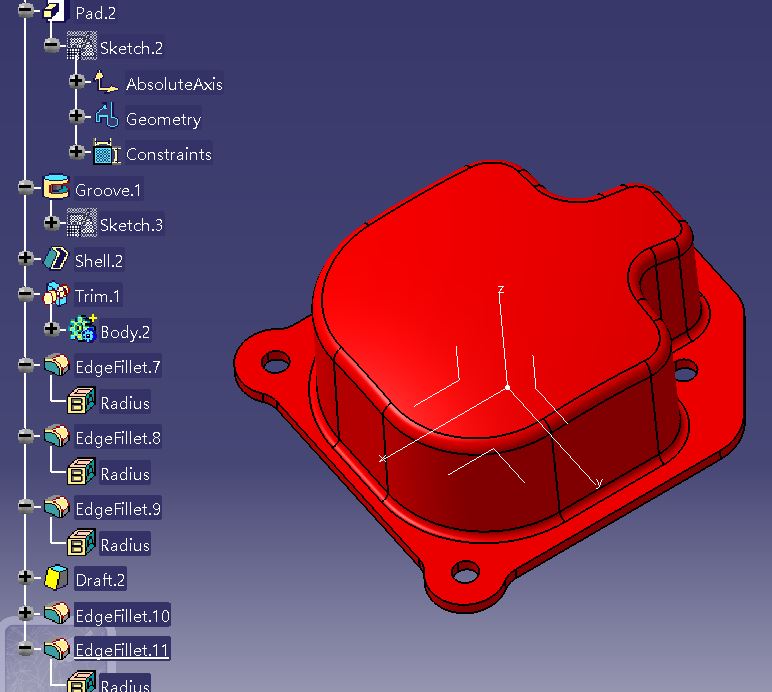The height and width of the screenshot is (692, 772).
Task: Expand the Geometry node
Action: (76, 116)
